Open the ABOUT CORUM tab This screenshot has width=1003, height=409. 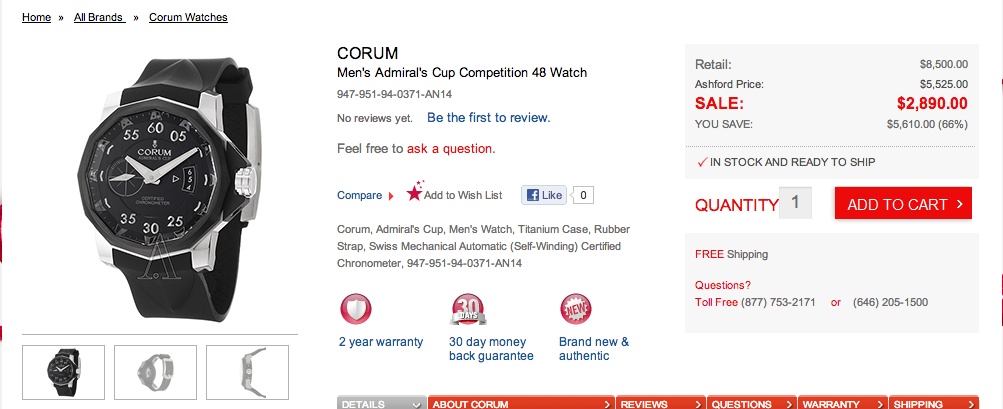point(520,404)
